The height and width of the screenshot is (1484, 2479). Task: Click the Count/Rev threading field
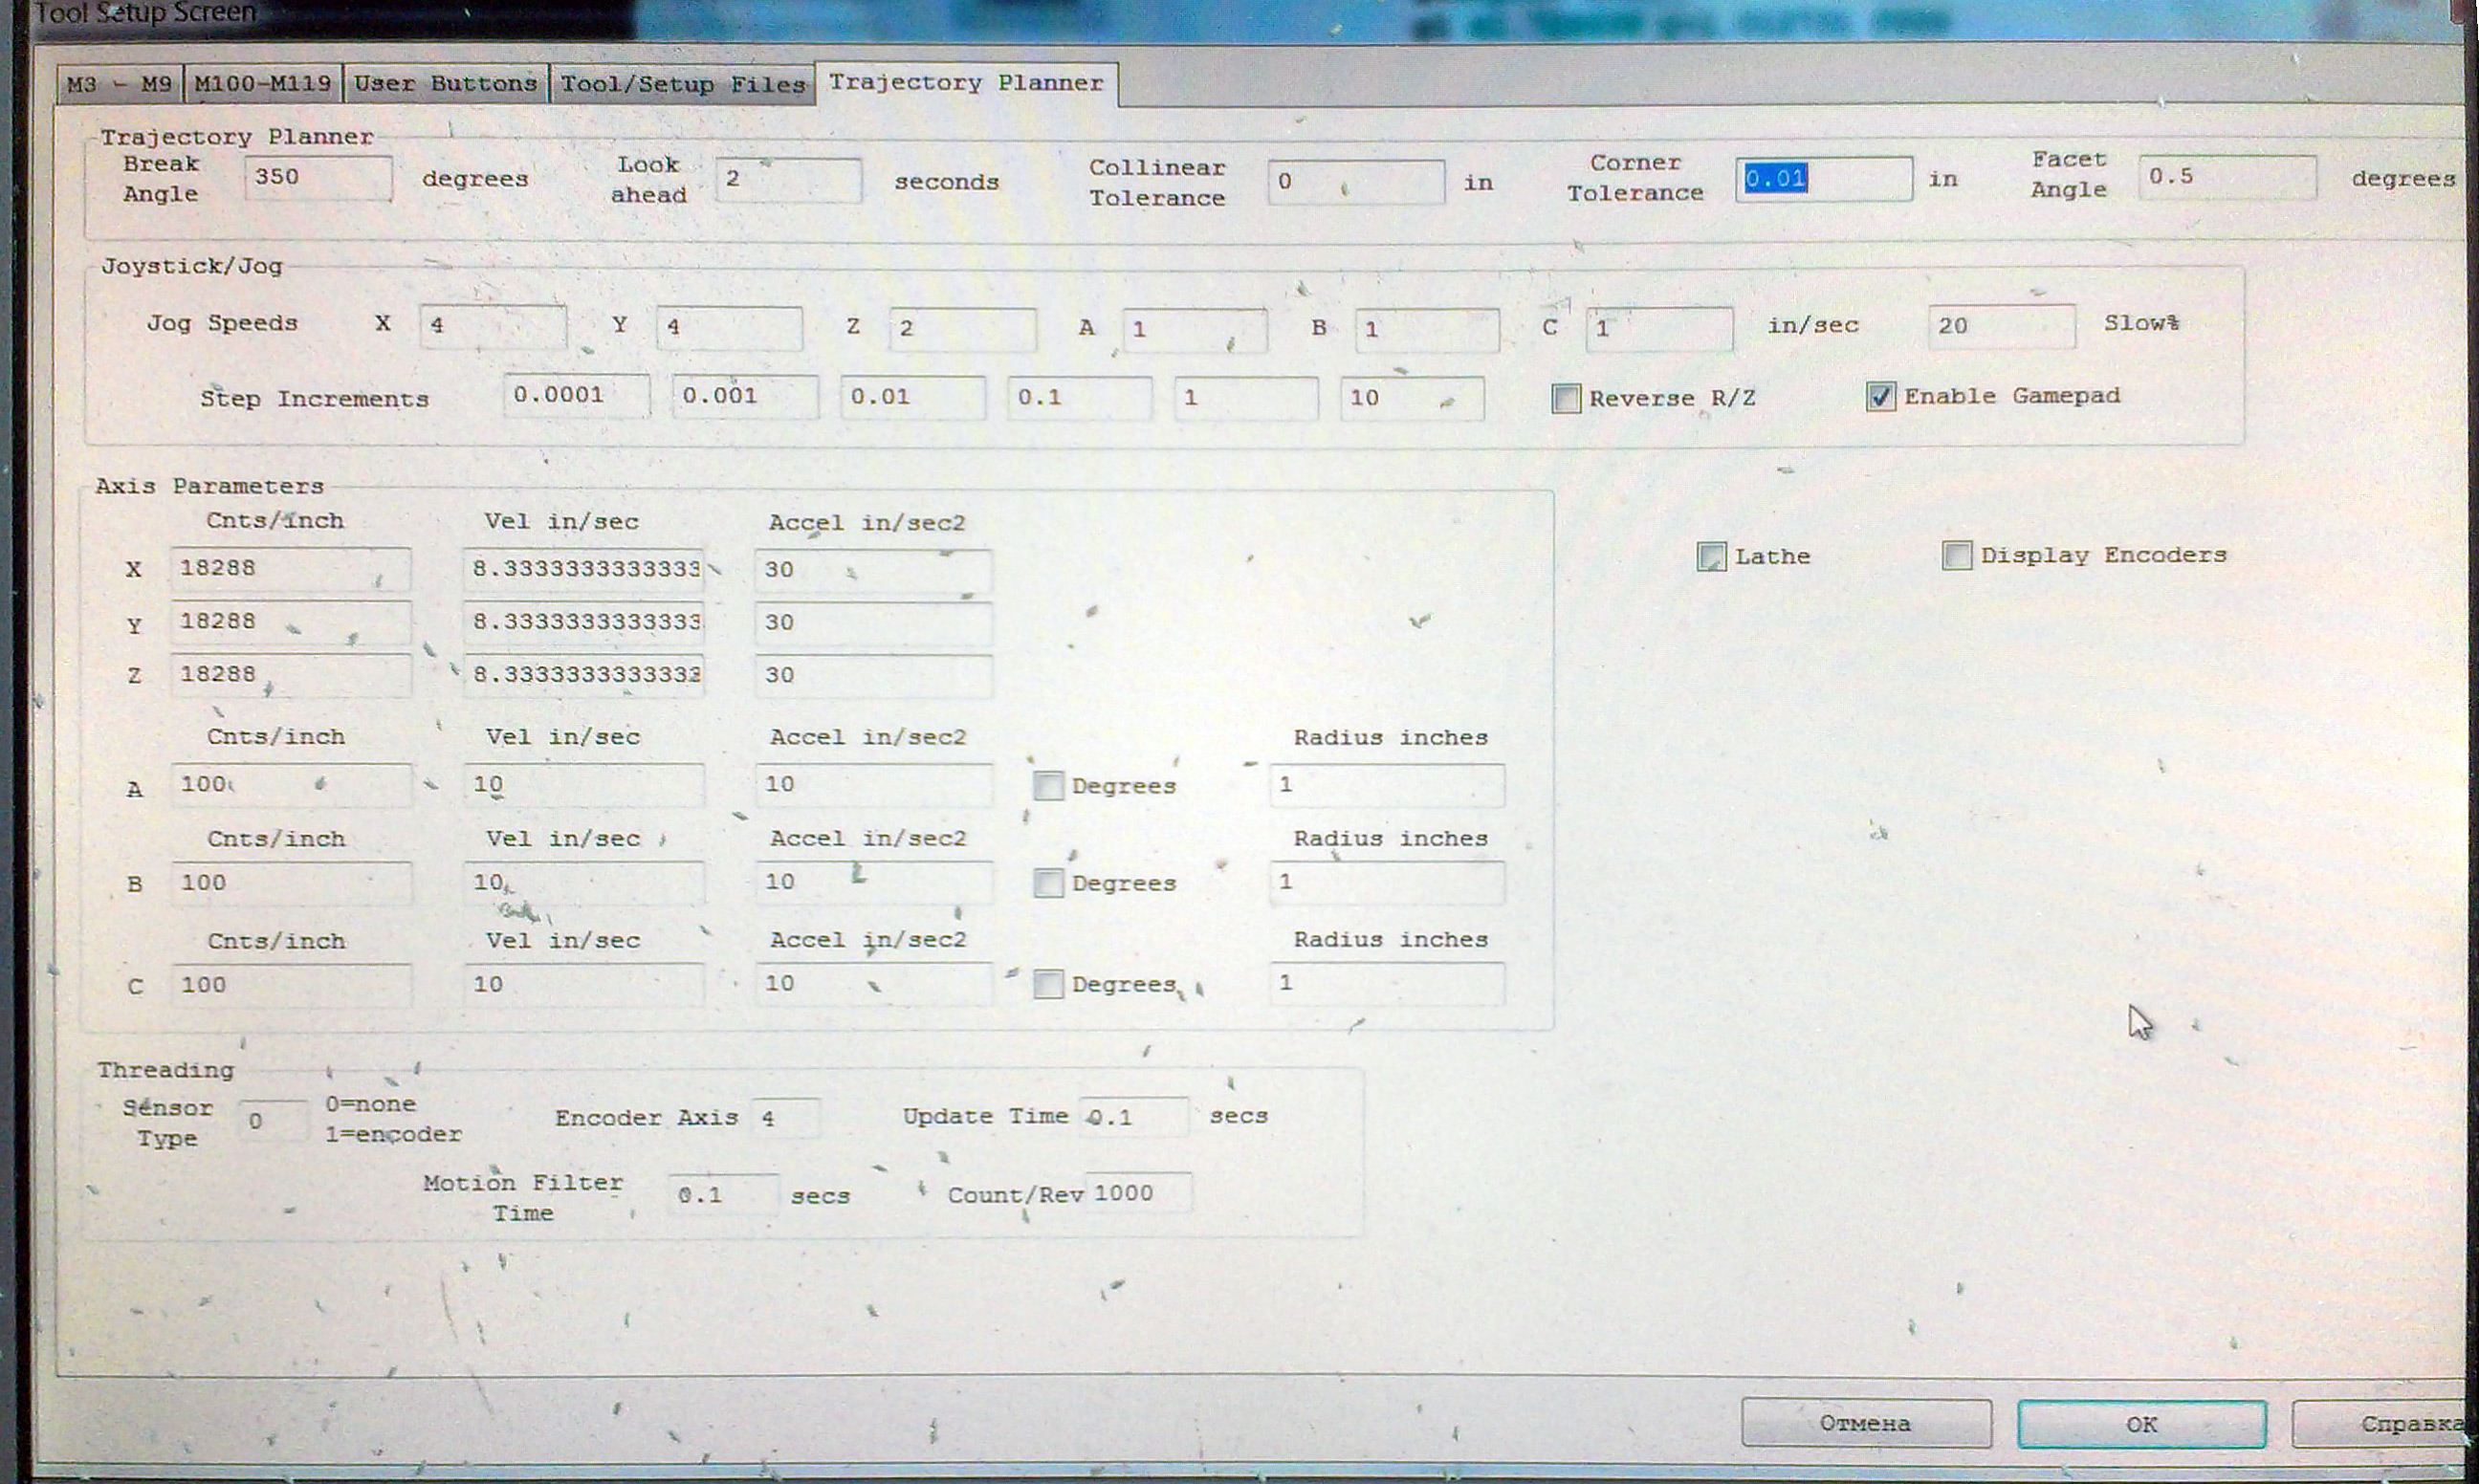coord(1137,1194)
